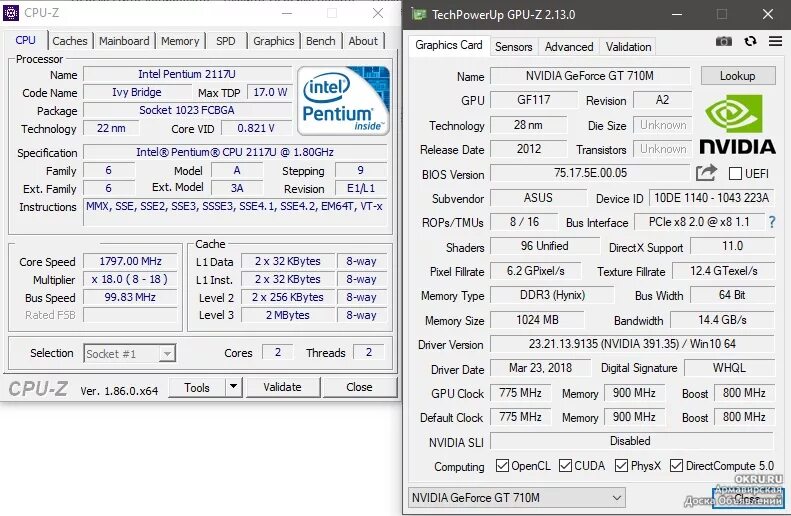Click the bus interface question mark
The width and height of the screenshot is (791, 516).
[772, 222]
